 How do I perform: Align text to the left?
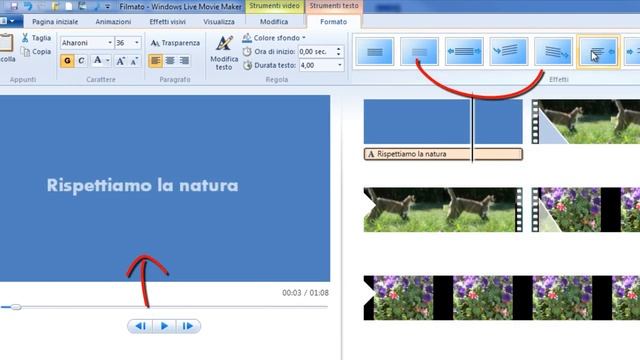click(x=156, y=61)
